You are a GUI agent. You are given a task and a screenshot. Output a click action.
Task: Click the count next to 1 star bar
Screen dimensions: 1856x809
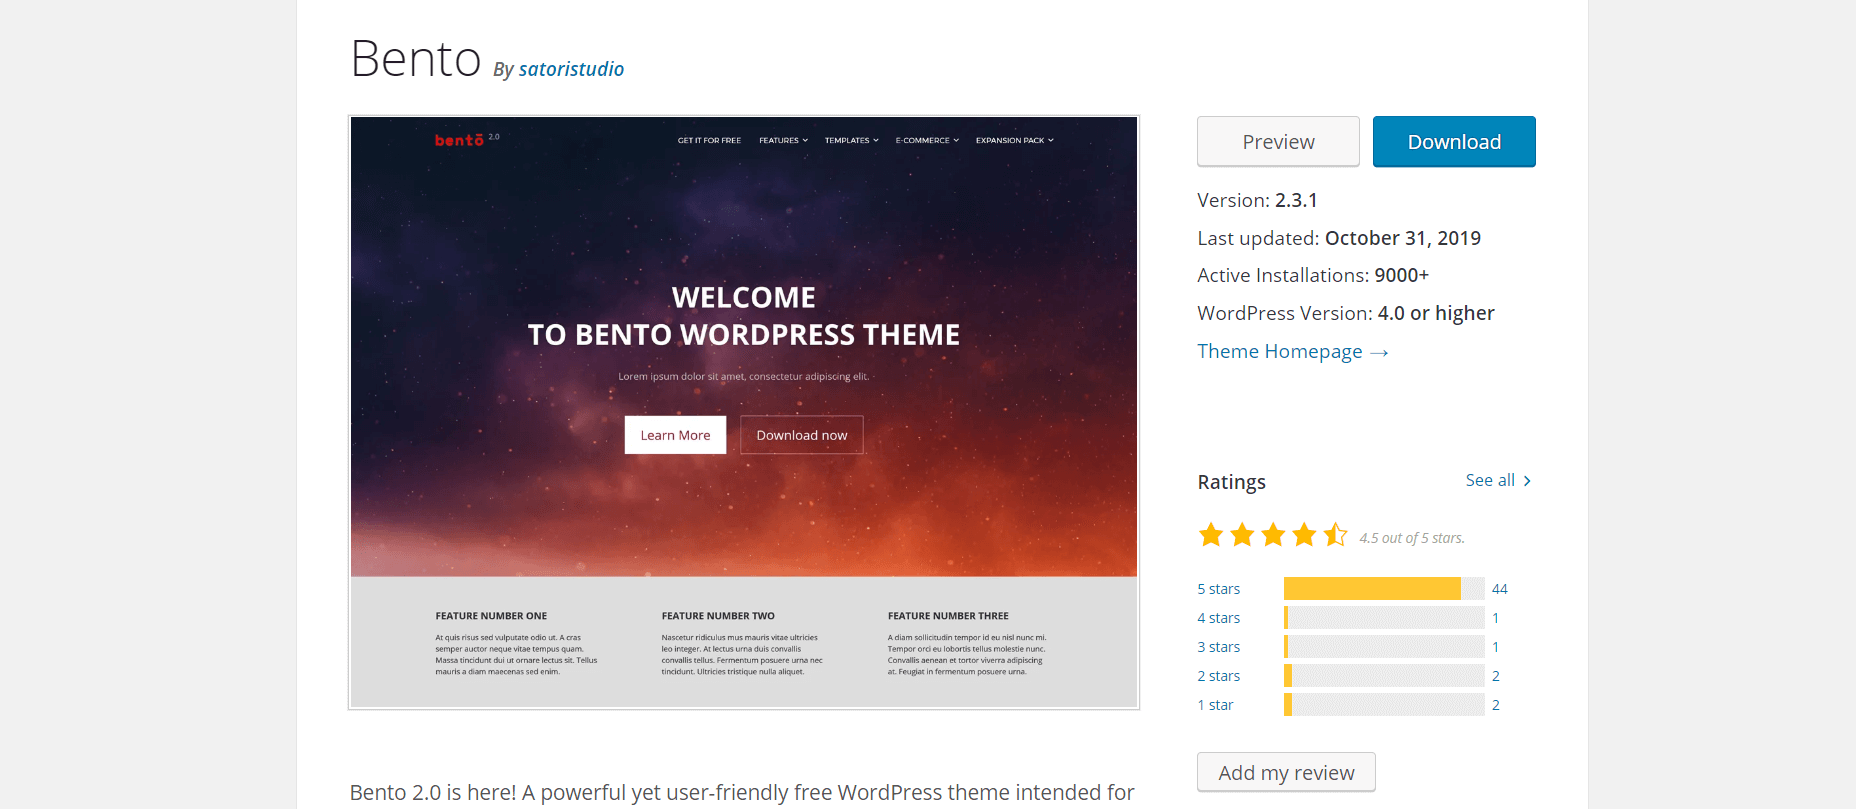[1496, 705]
